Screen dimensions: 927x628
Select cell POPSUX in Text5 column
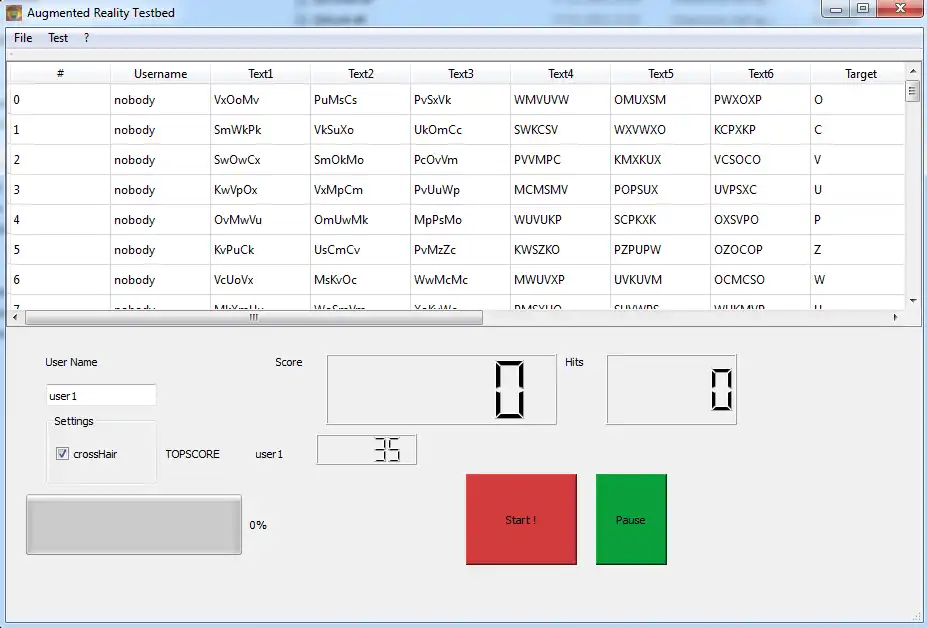[x=660, y=190]
